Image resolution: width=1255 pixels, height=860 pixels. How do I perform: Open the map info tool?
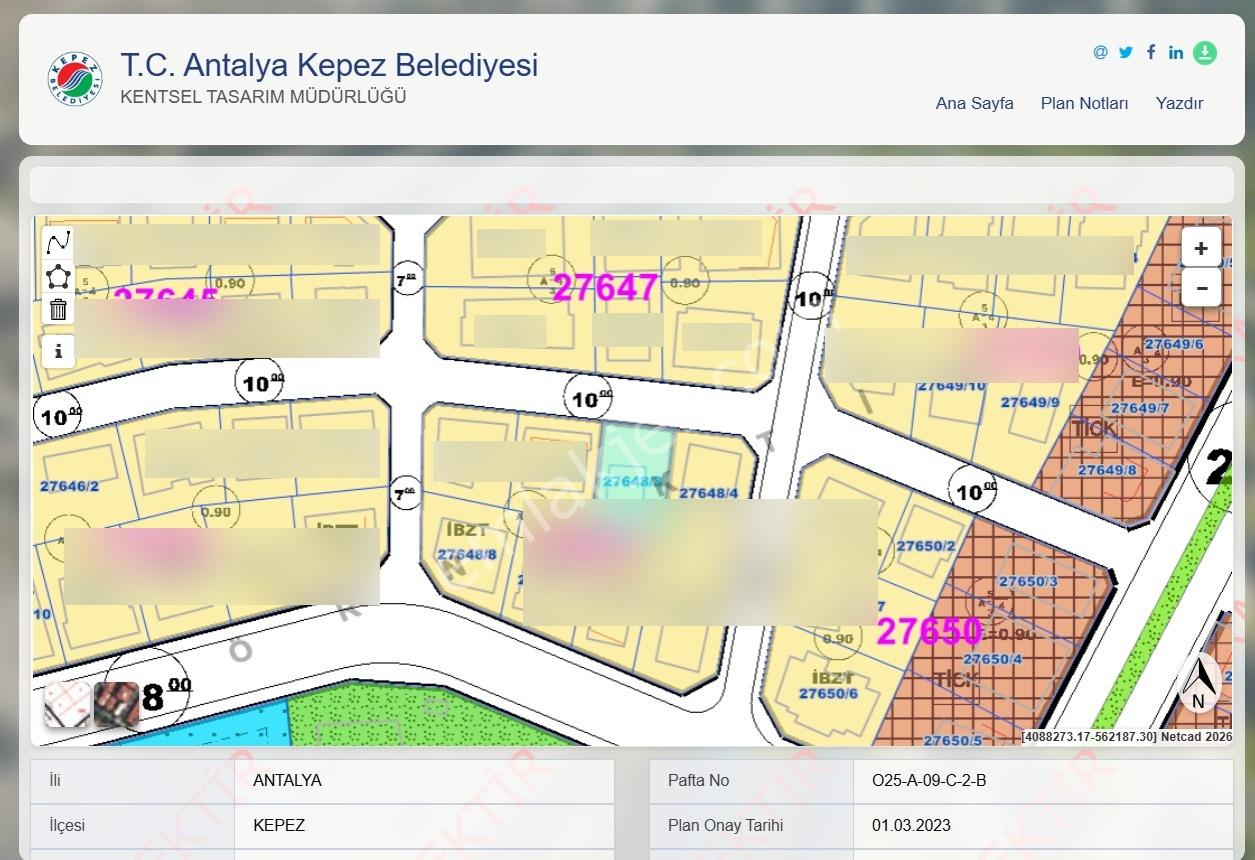point(59,351)
